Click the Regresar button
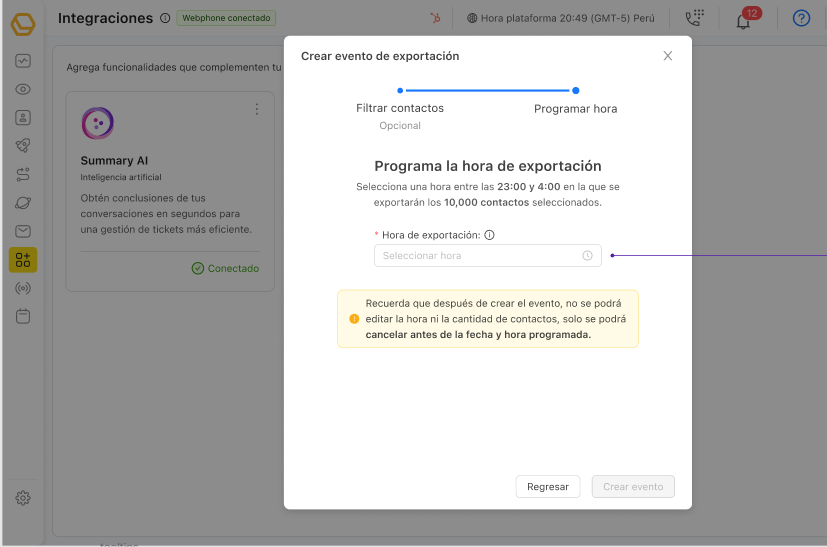Image resolution: width=827 pixels, height=547 pixels. coord(548,487)
